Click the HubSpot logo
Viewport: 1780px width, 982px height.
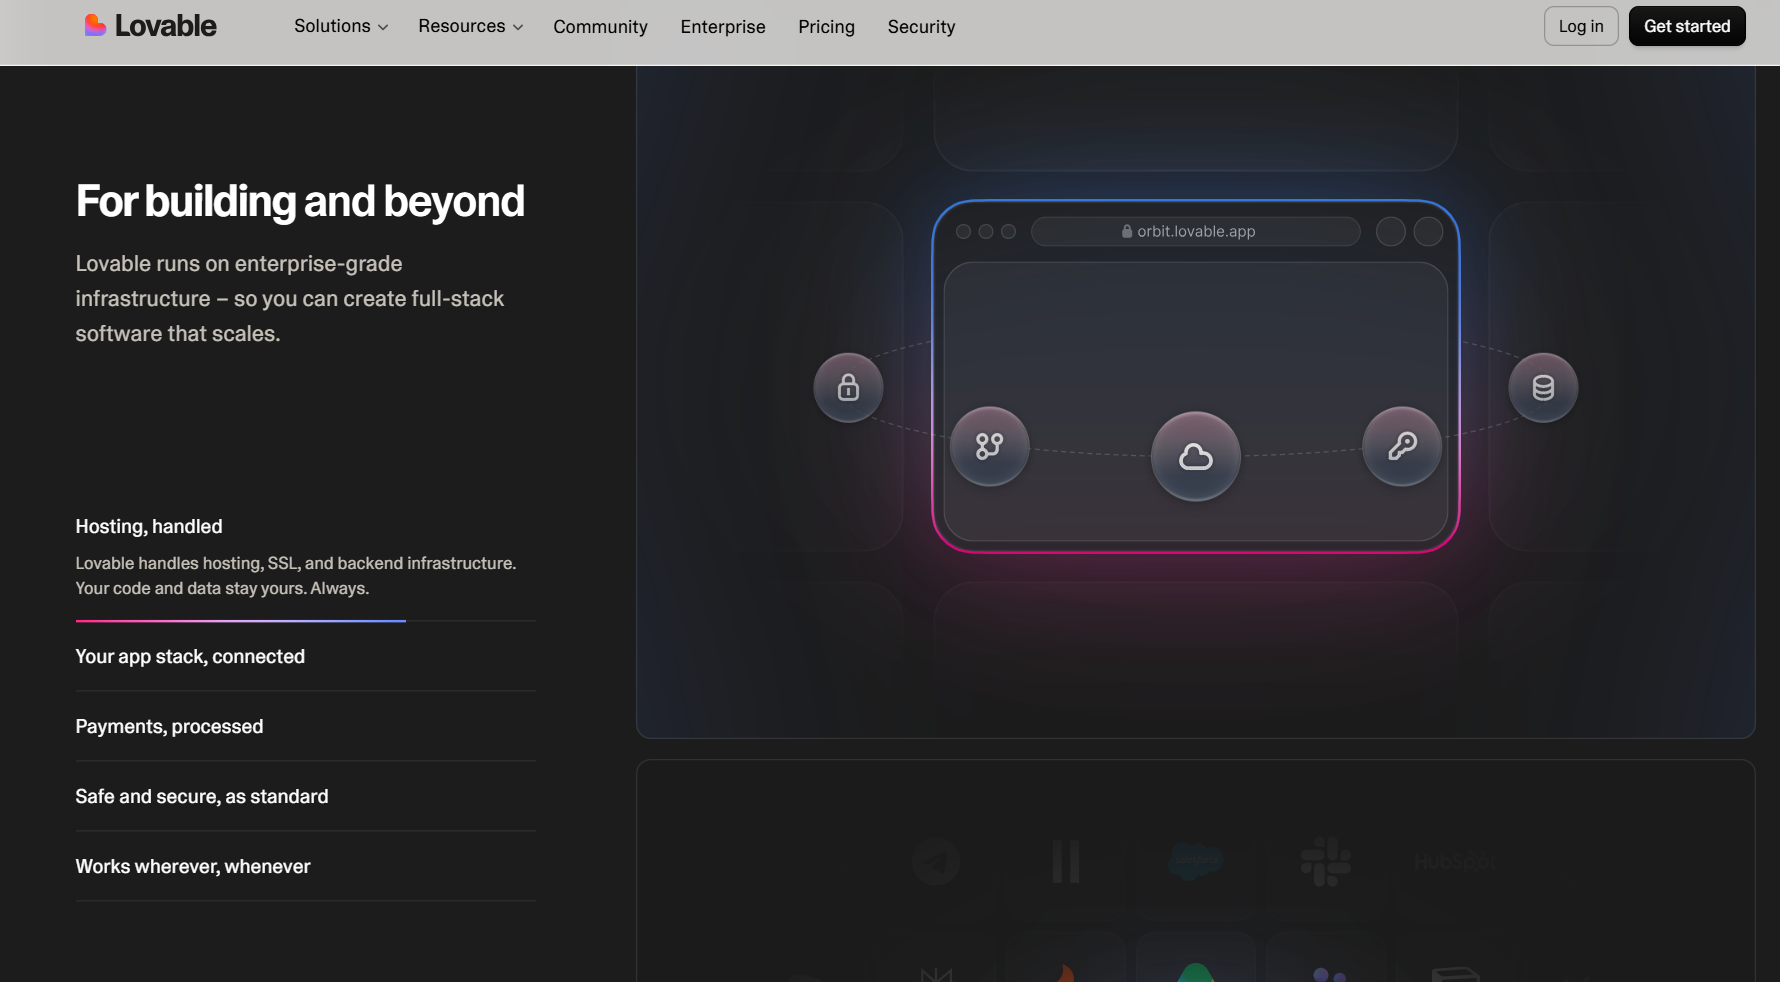point(1455,861)
